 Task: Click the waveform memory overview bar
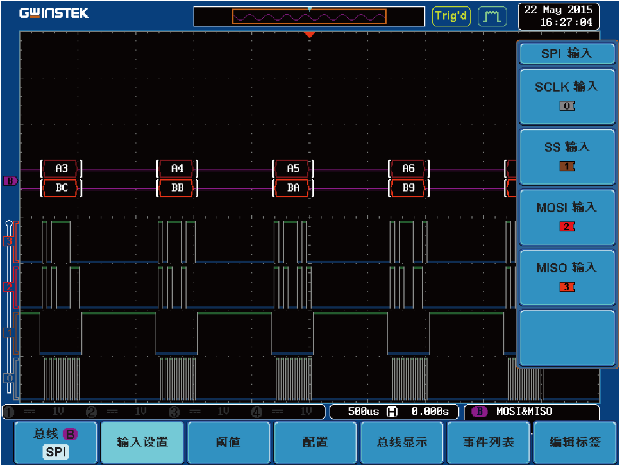coord(309,17)
